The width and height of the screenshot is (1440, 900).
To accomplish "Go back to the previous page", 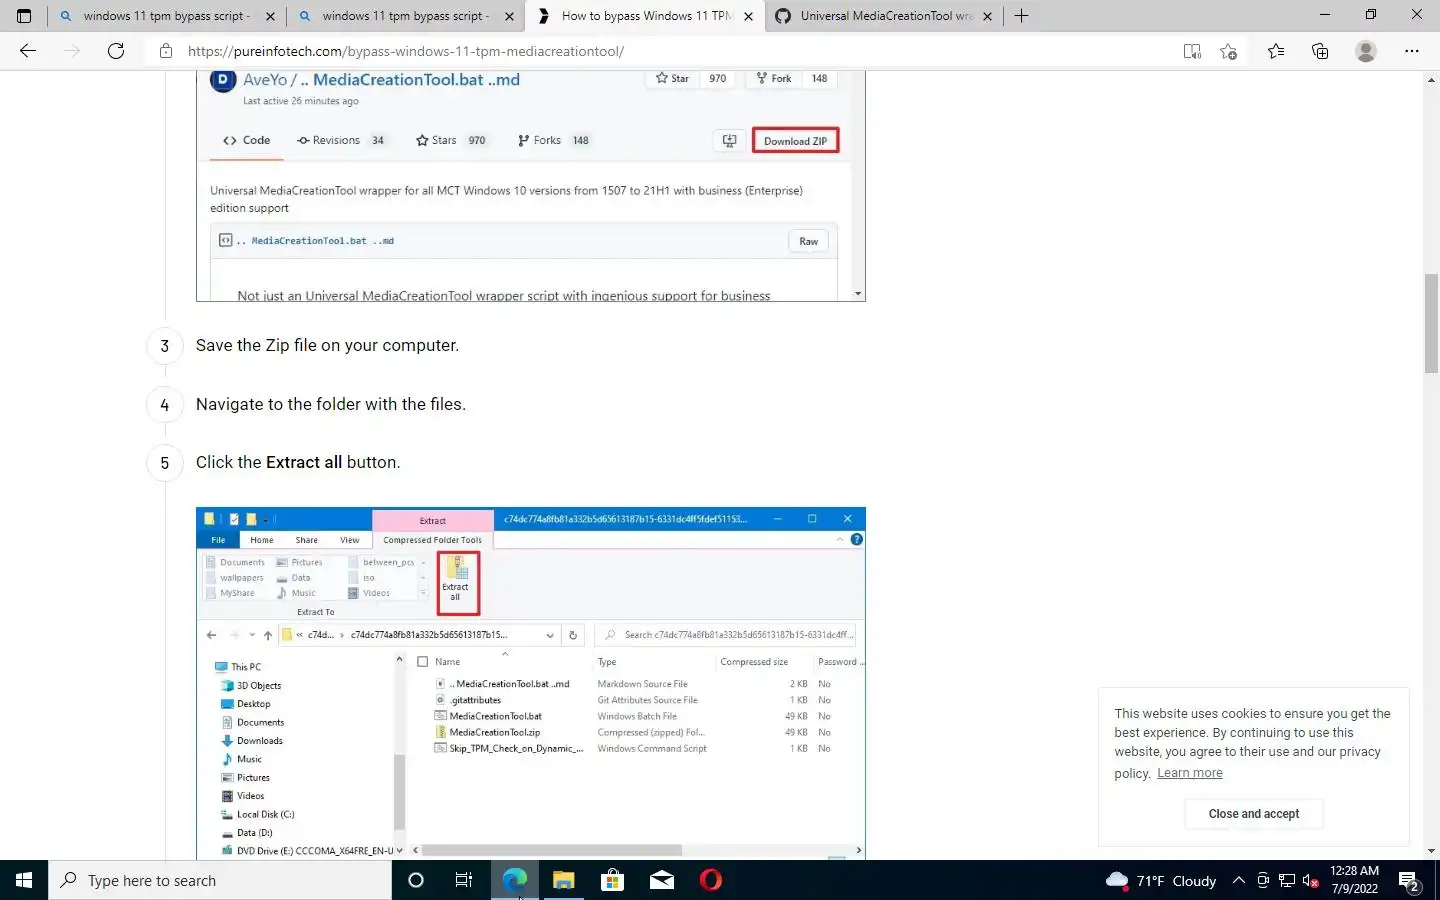I will click(x=28, y=51).
